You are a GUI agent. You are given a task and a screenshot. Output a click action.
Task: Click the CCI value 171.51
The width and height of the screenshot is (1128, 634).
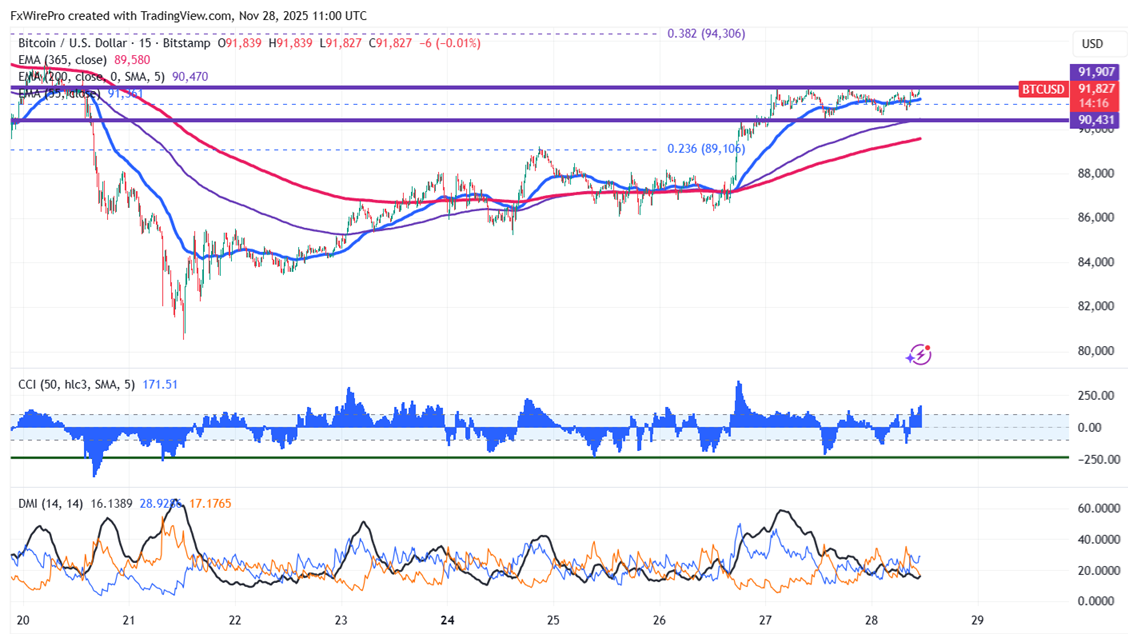pos(160,384)
